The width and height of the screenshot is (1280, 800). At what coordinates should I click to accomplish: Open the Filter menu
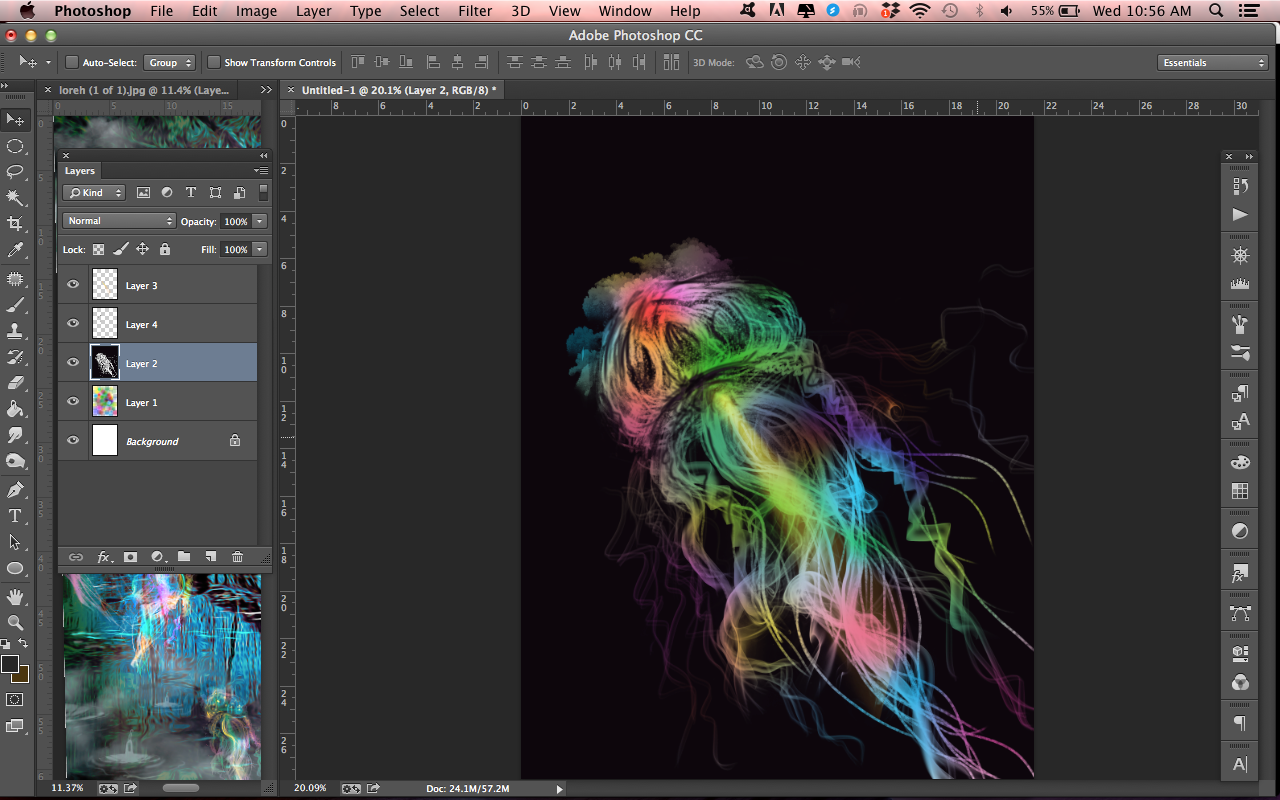(475, 11)
